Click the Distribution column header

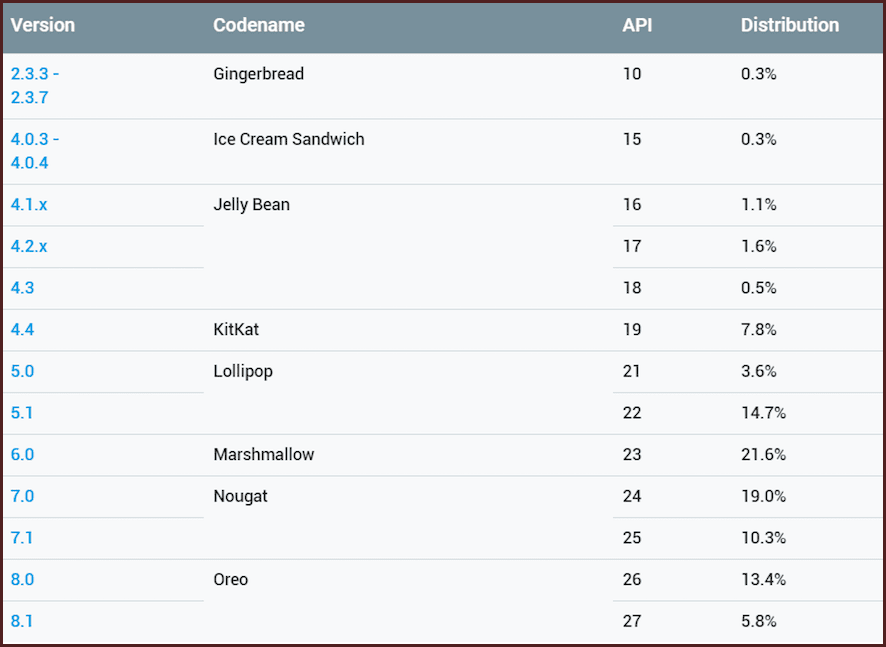[x=790, y=25]
